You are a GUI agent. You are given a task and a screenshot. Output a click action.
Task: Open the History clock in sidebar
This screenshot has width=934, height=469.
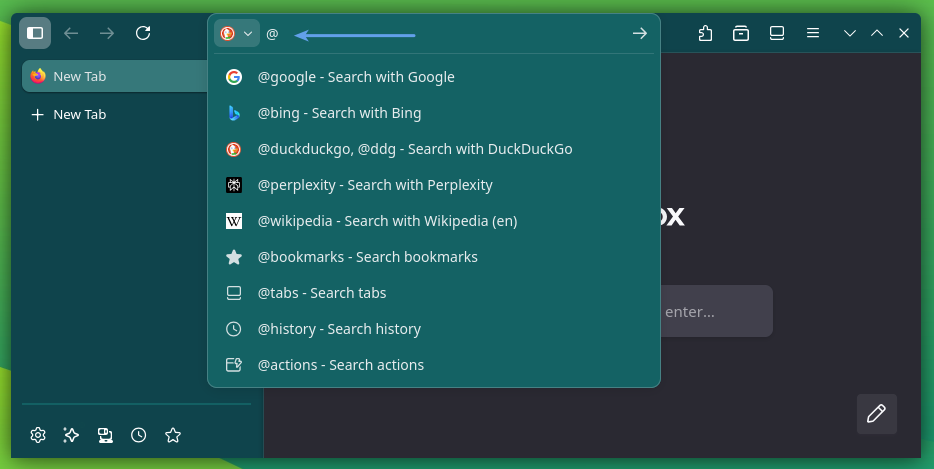tap(139, 435)
